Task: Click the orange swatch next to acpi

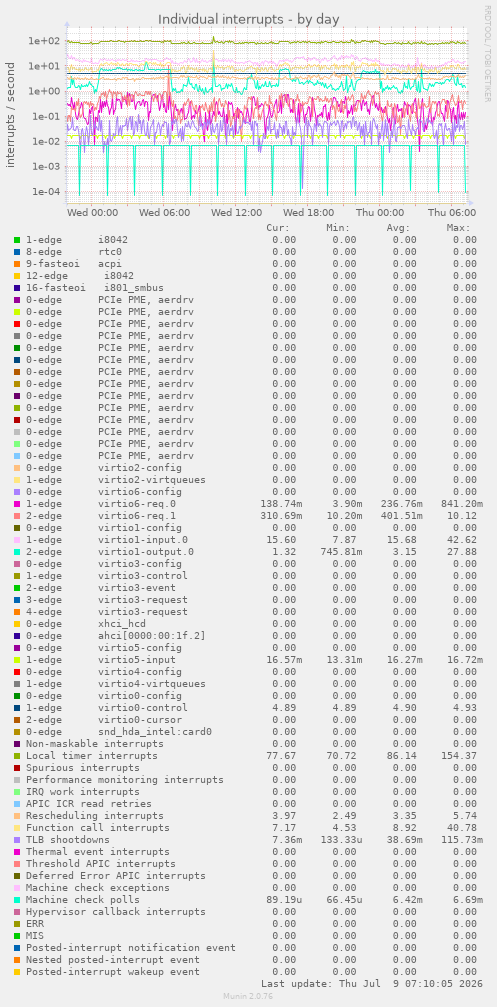Action: [x=17, y=264]
